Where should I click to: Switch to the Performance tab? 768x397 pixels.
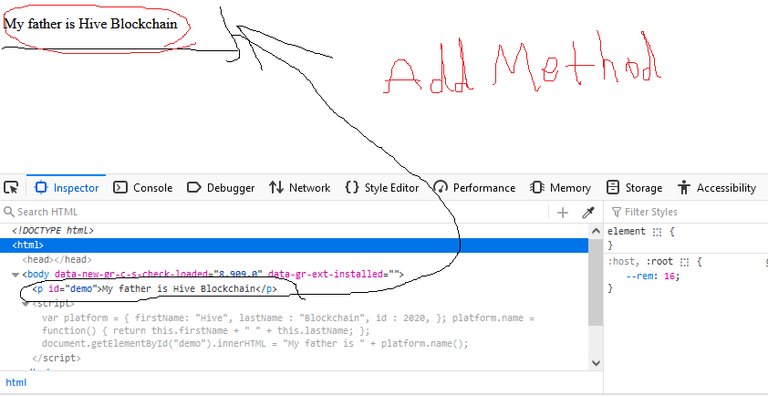[x=474, y=187]
